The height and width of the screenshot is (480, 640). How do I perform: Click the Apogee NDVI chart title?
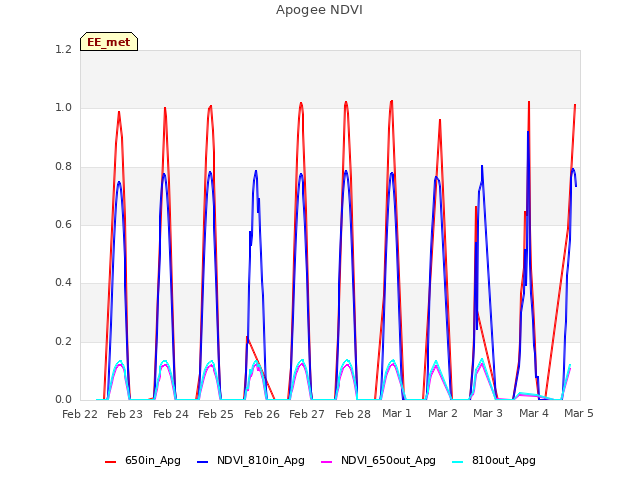click(x=319, y=10)
